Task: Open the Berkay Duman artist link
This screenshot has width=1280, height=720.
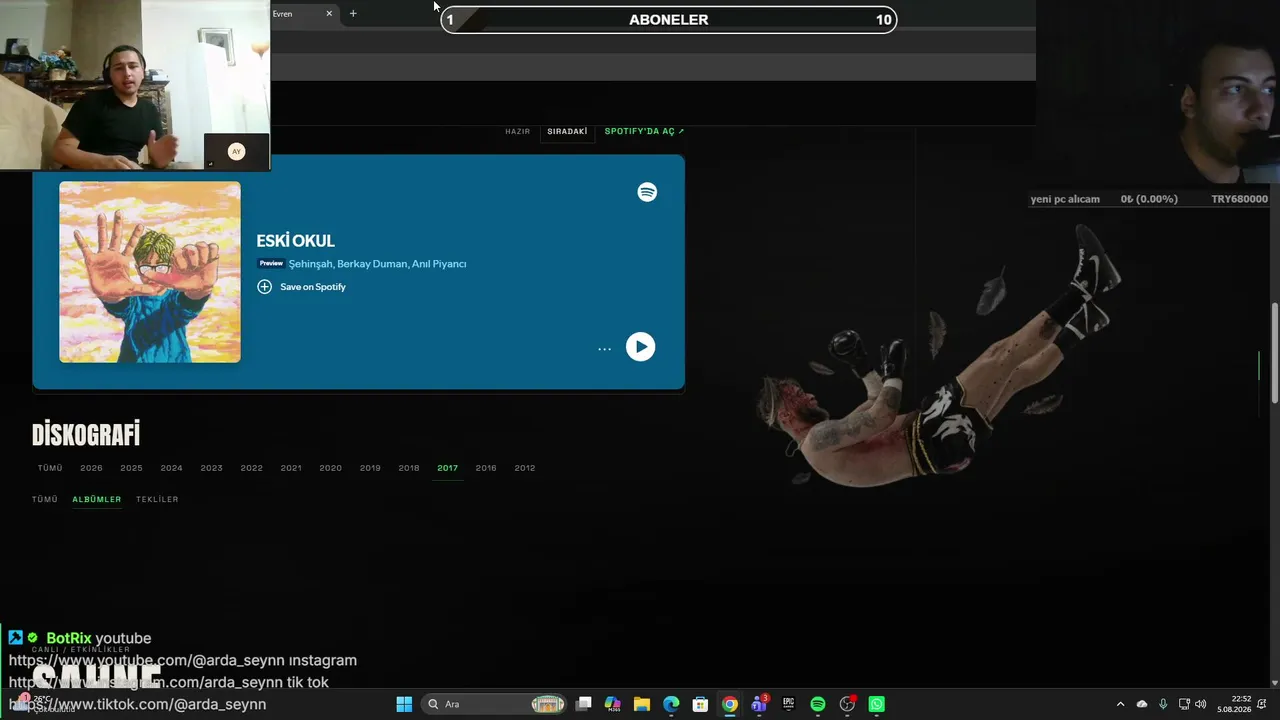Action: [372, 264]
